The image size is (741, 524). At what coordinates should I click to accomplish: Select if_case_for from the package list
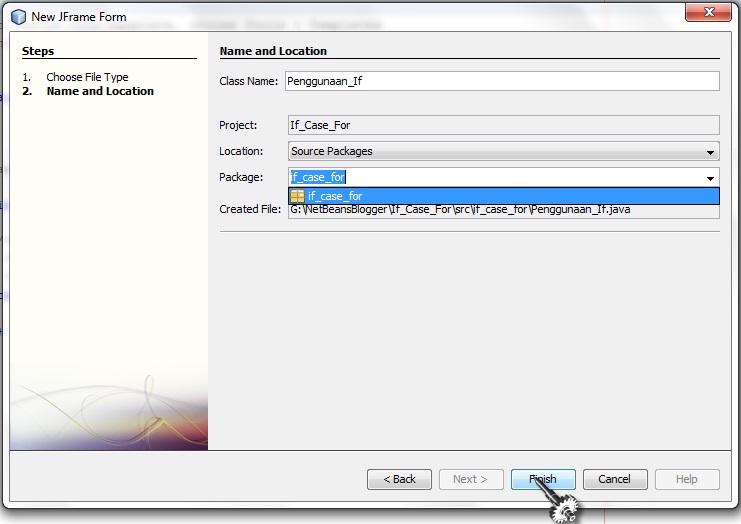[x=504, y=196]
